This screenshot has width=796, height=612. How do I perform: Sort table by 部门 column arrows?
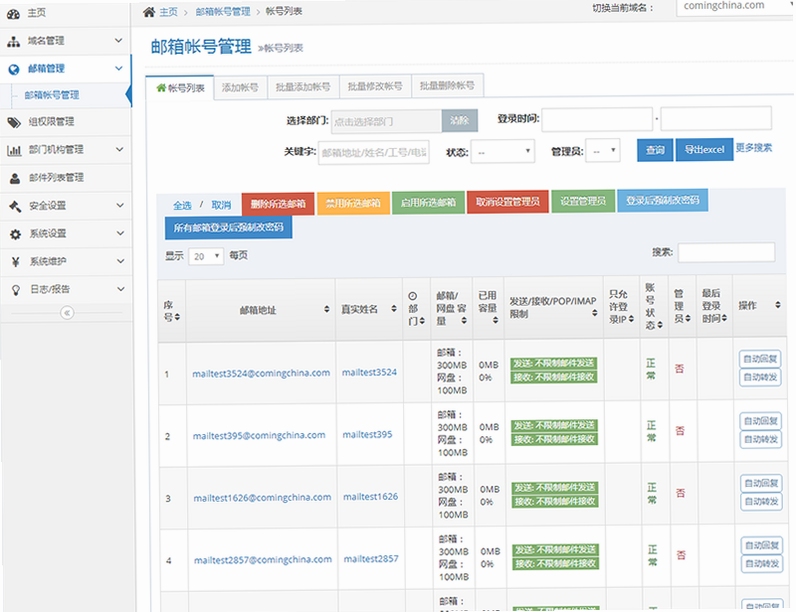coord(422,321)
